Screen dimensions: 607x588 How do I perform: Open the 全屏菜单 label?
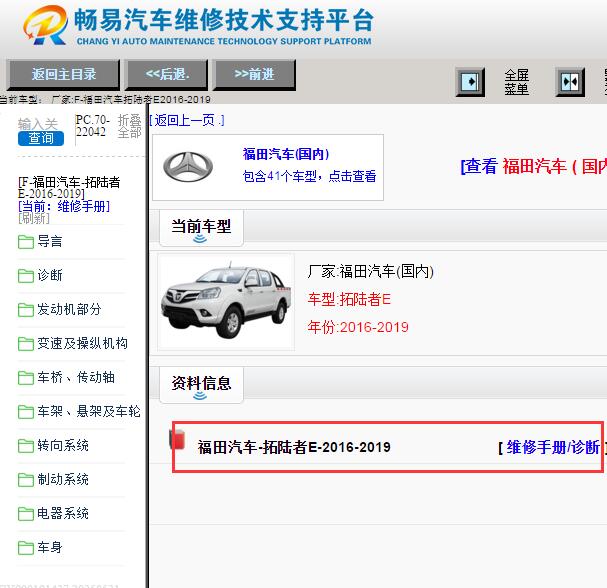[516, 82]
